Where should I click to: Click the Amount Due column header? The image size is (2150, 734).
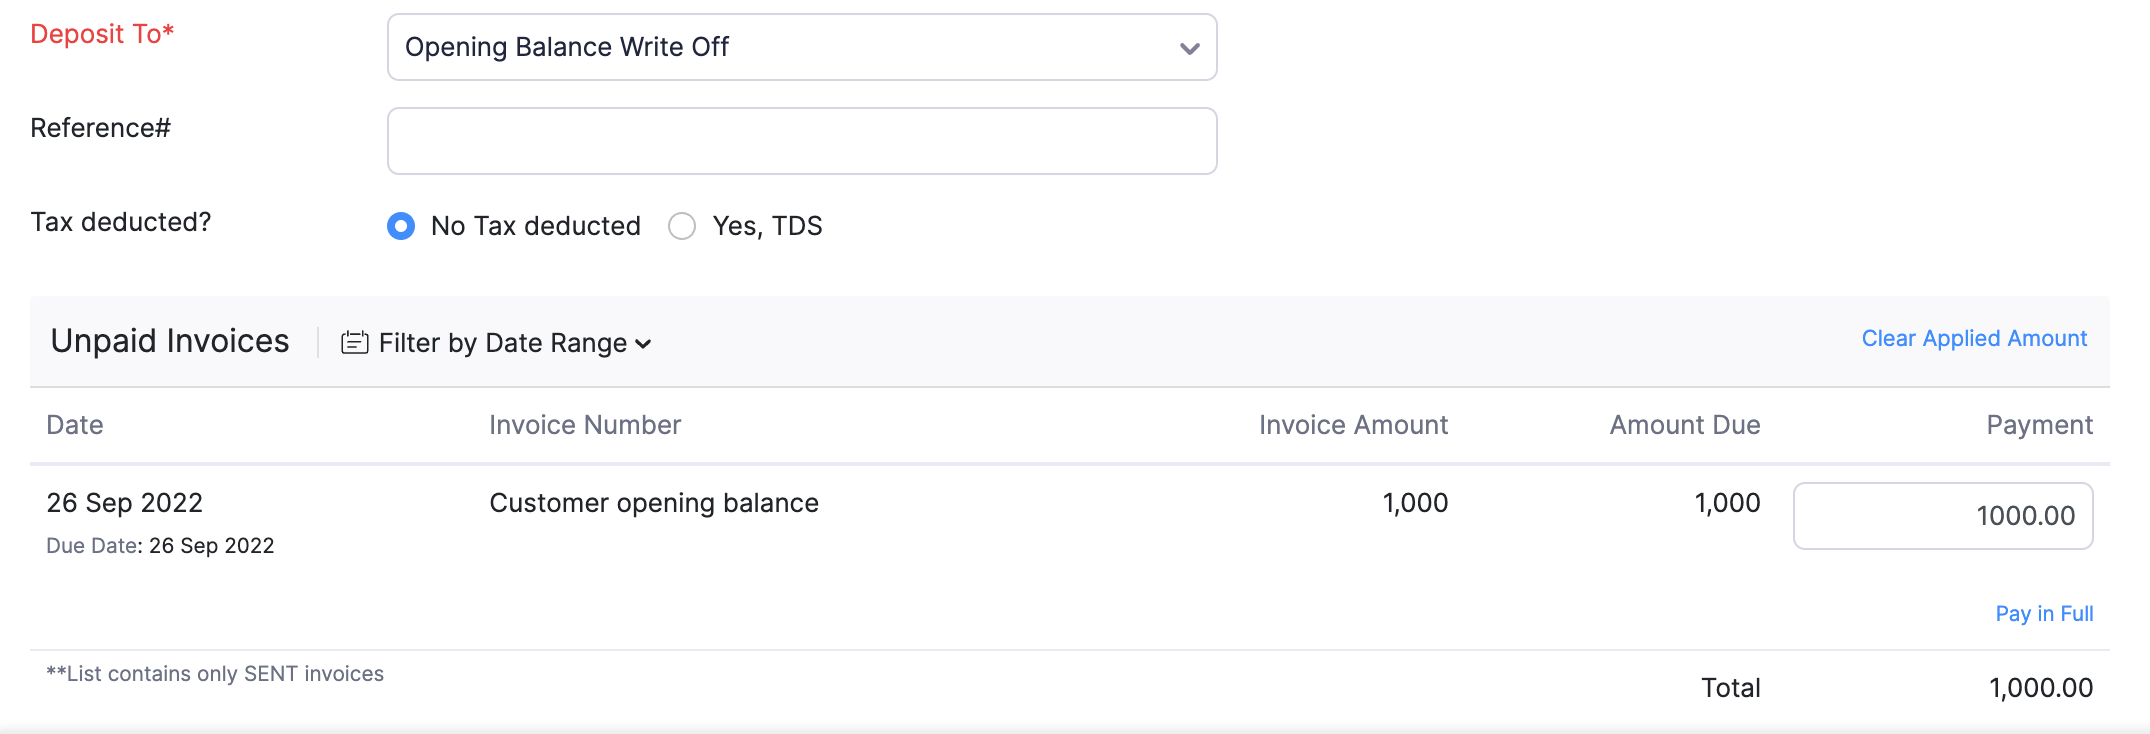click(x=1684, y=425)
